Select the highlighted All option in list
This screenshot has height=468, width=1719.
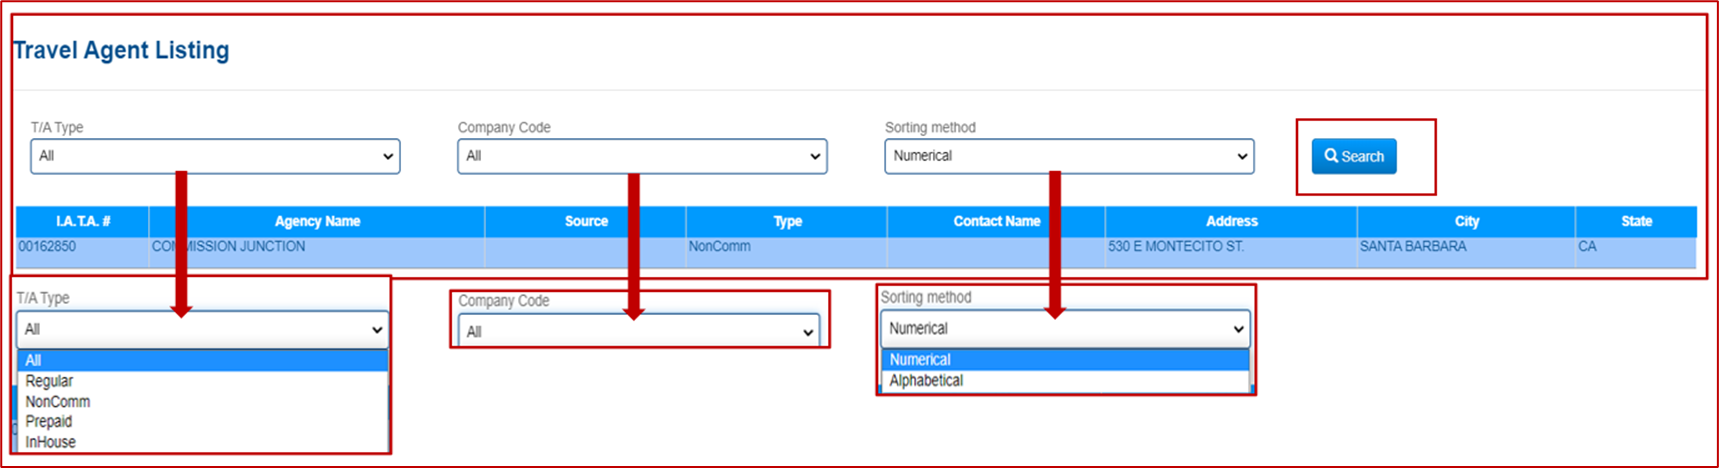click(x=34, y=360)
